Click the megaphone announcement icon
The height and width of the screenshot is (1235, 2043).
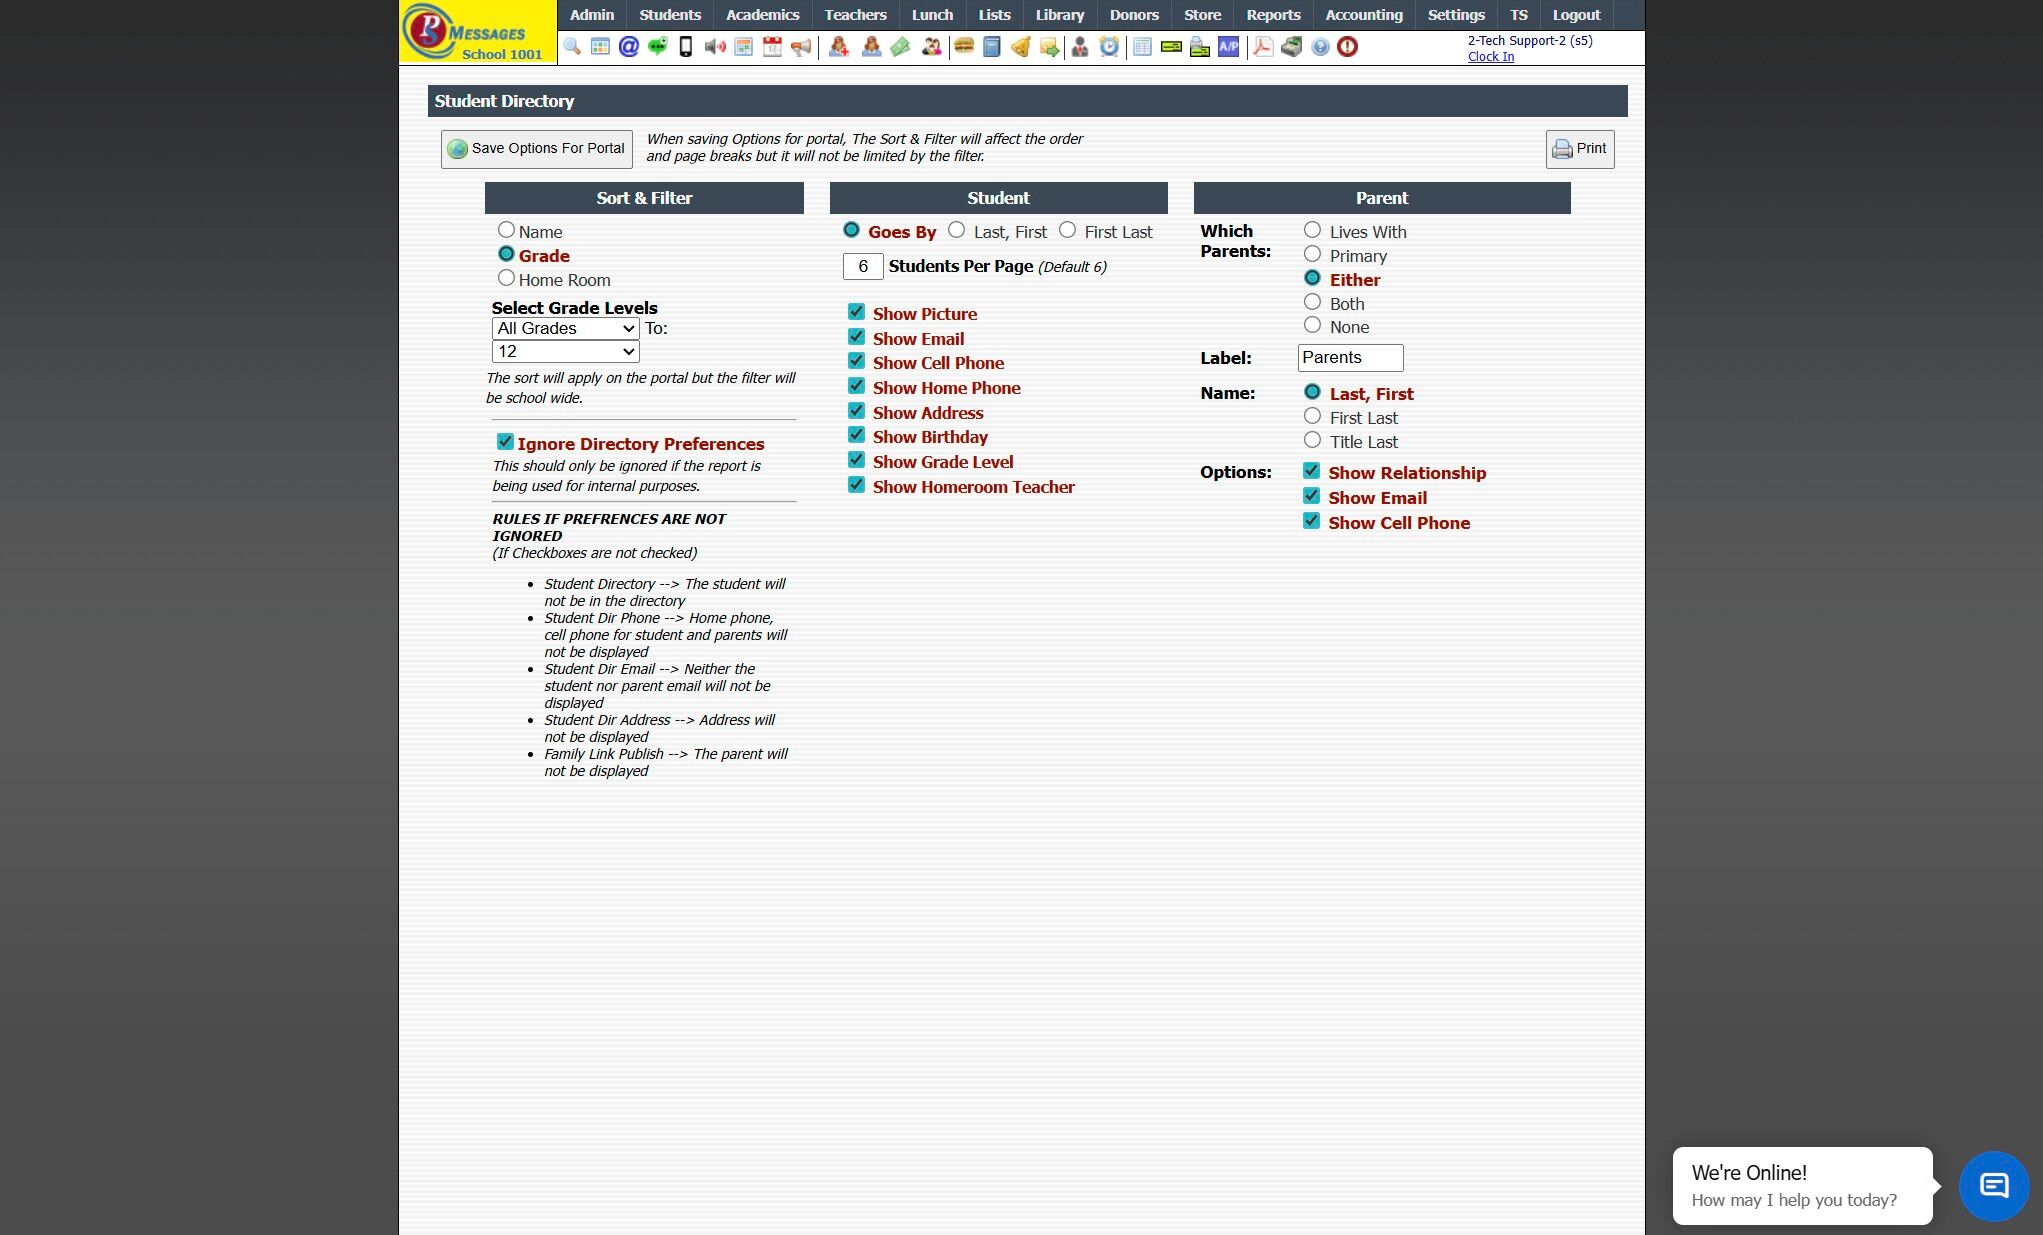[801, 47]
